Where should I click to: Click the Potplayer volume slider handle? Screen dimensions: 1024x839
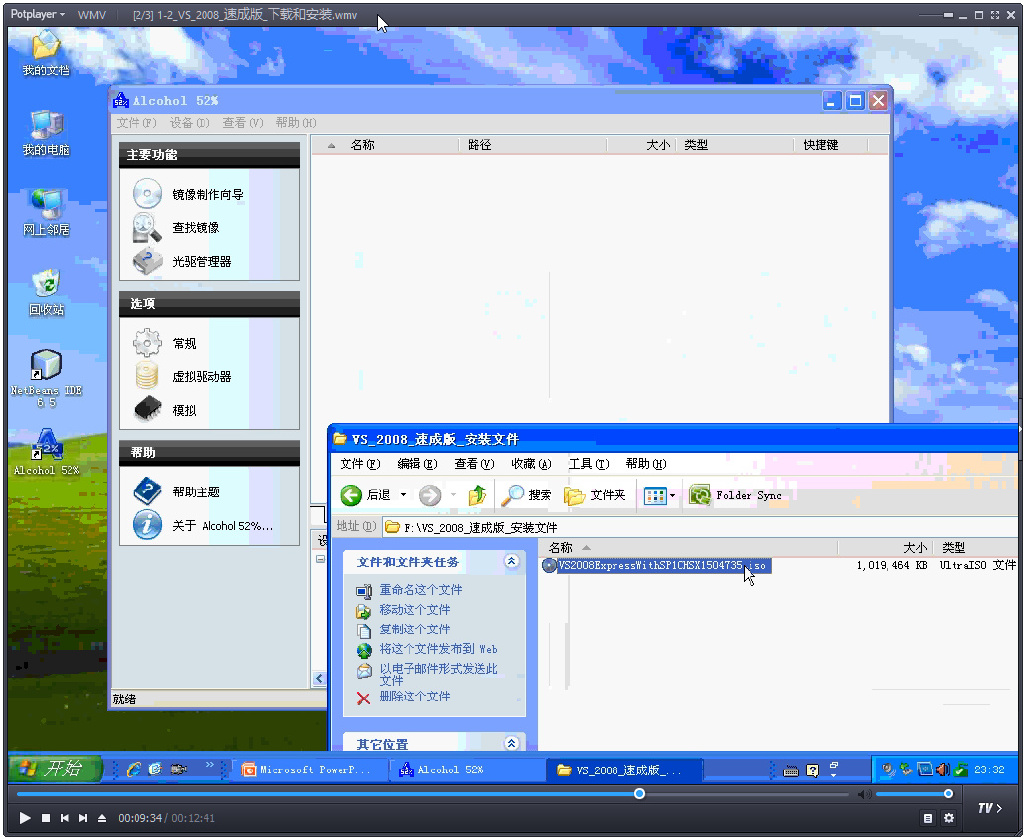pyautogui.click(x=948, y=794)
